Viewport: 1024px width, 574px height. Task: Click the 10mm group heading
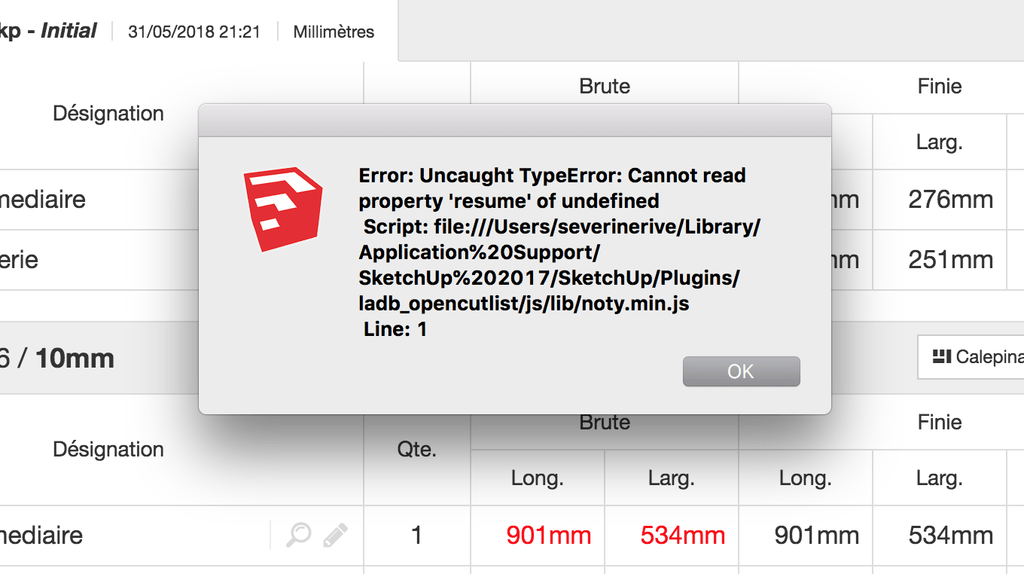tap(74, 358)
